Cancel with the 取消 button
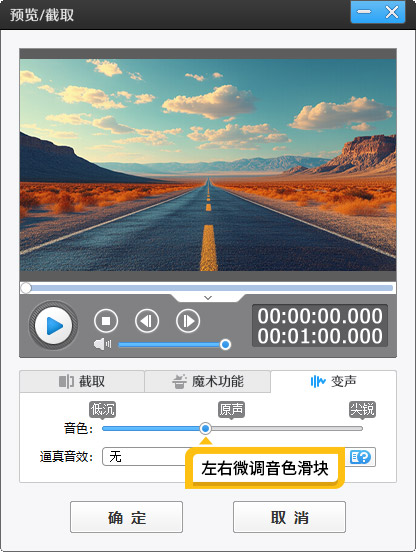The width and height of the screenshot is (416, 552). 289,517
